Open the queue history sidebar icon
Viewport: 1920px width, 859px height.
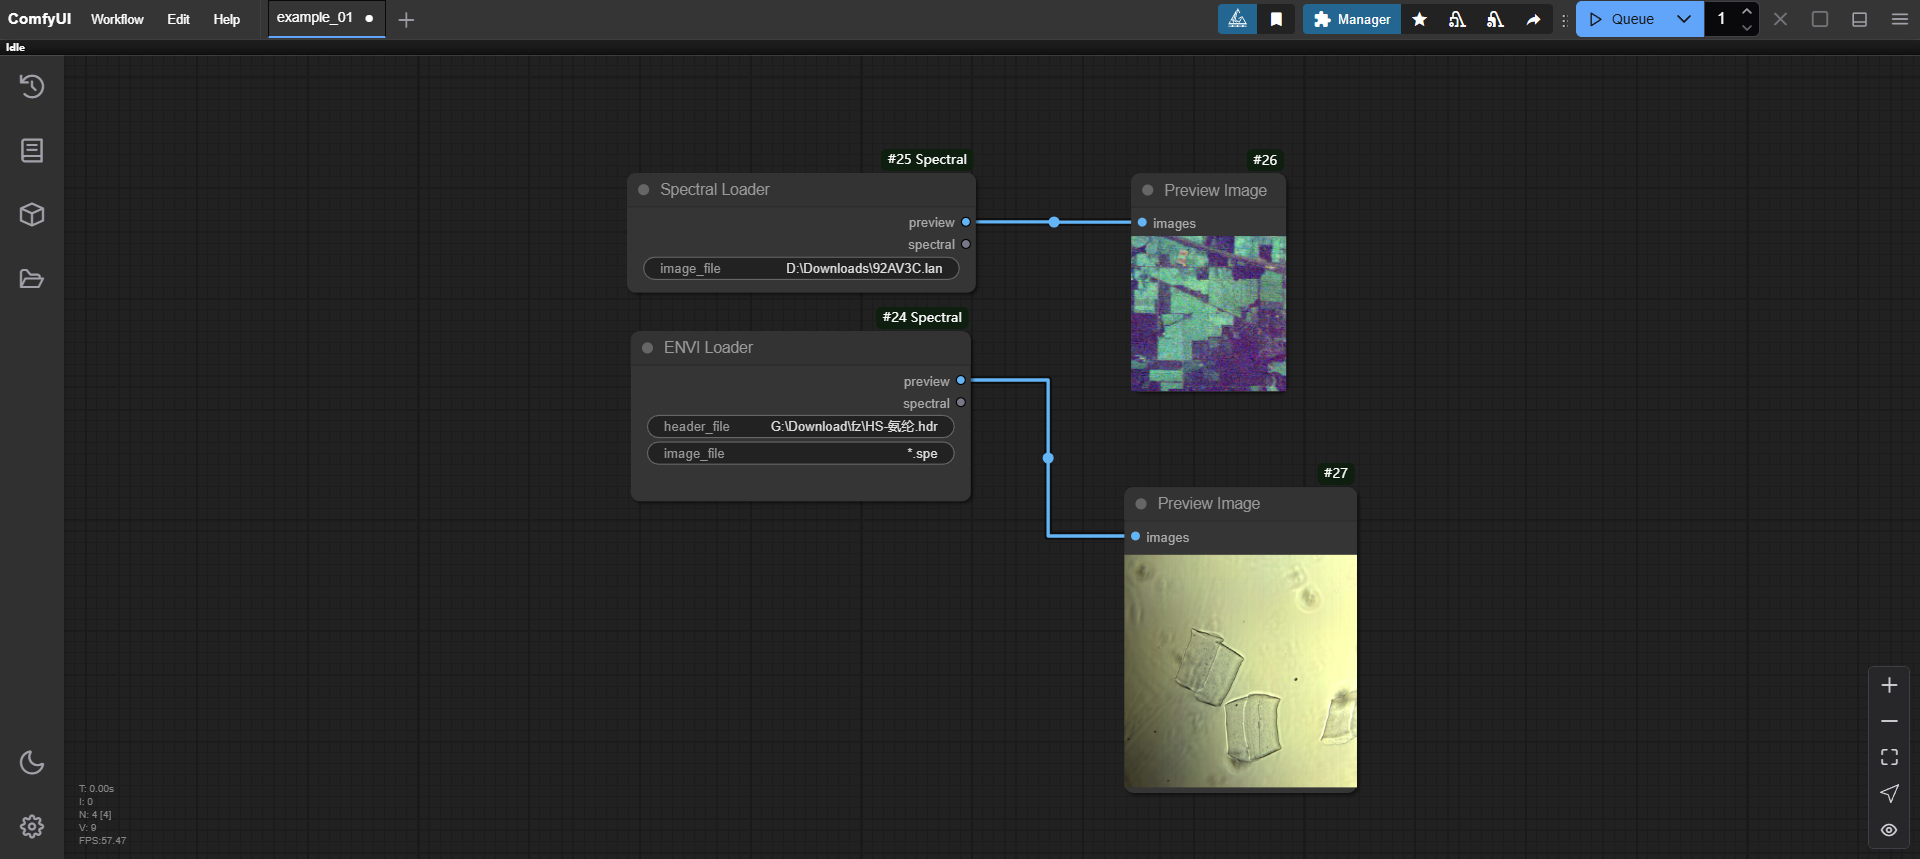click(x=32, y=86)
